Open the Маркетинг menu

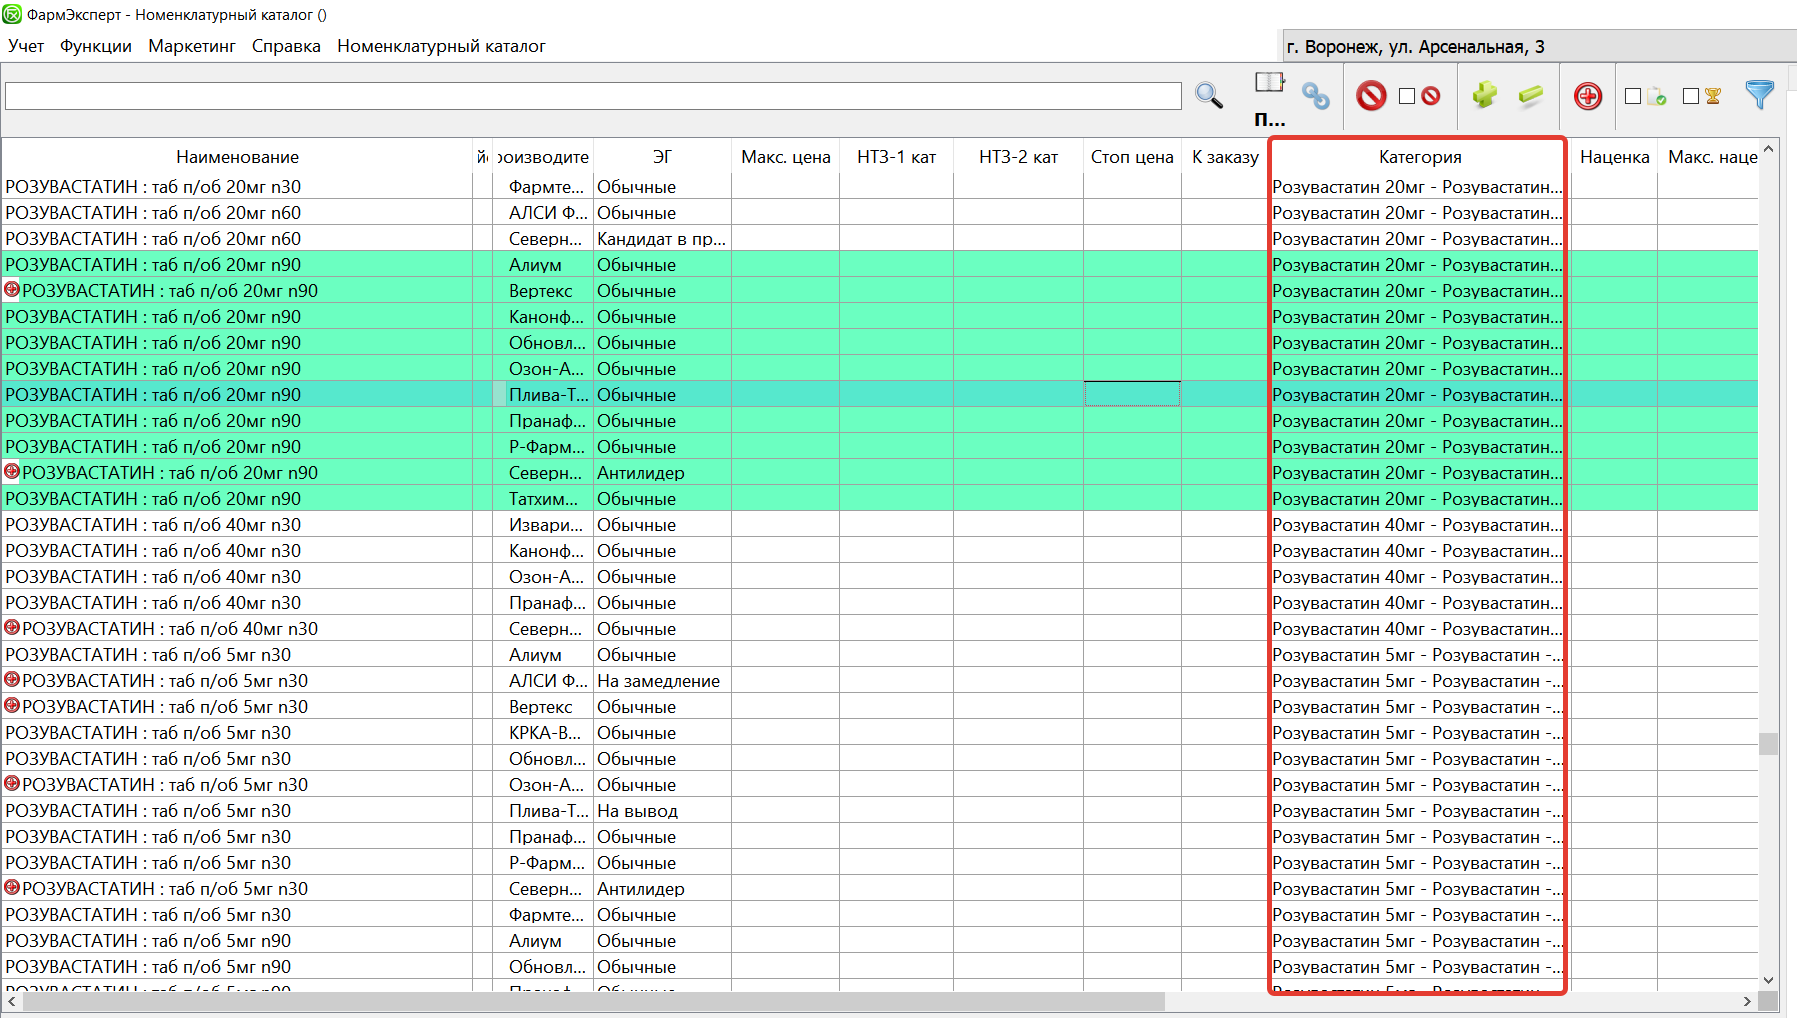[192, 46]
